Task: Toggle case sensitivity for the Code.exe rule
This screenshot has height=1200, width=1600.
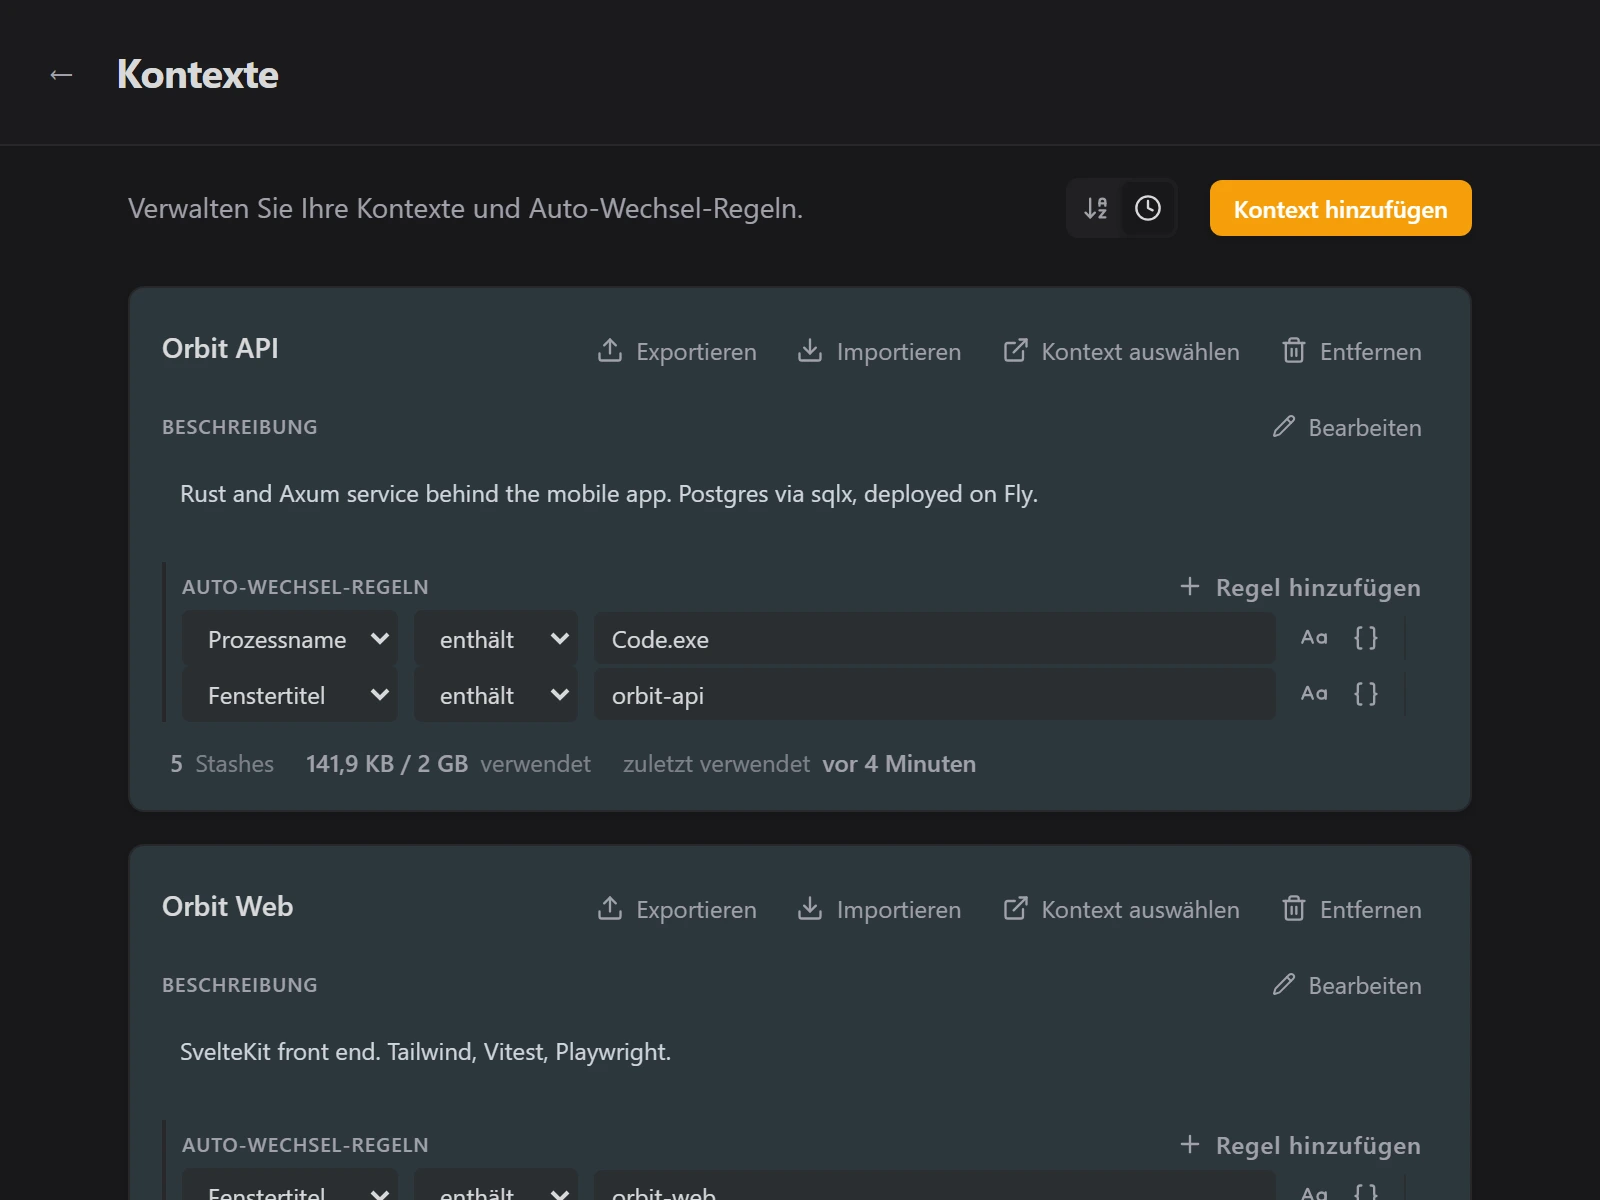Action: [1314, 638]
